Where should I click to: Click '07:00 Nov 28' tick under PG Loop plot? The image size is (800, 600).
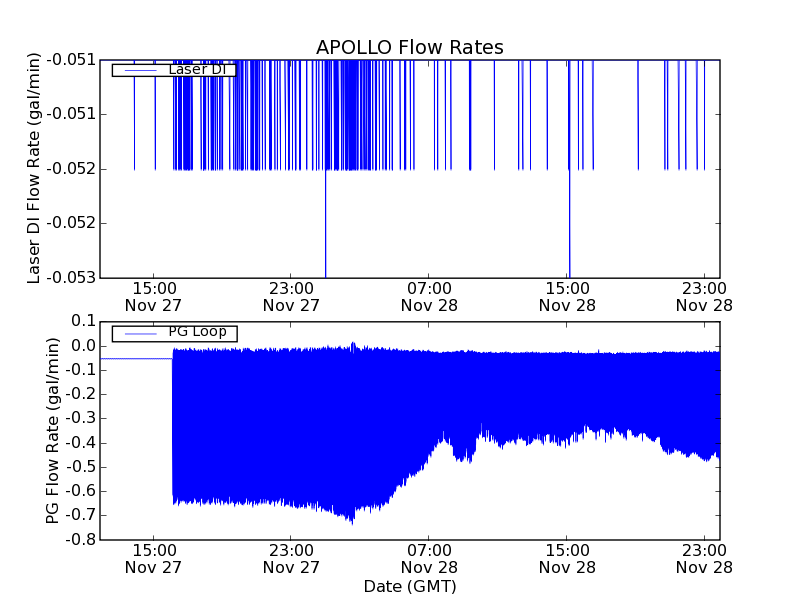(x=429, y=559)
